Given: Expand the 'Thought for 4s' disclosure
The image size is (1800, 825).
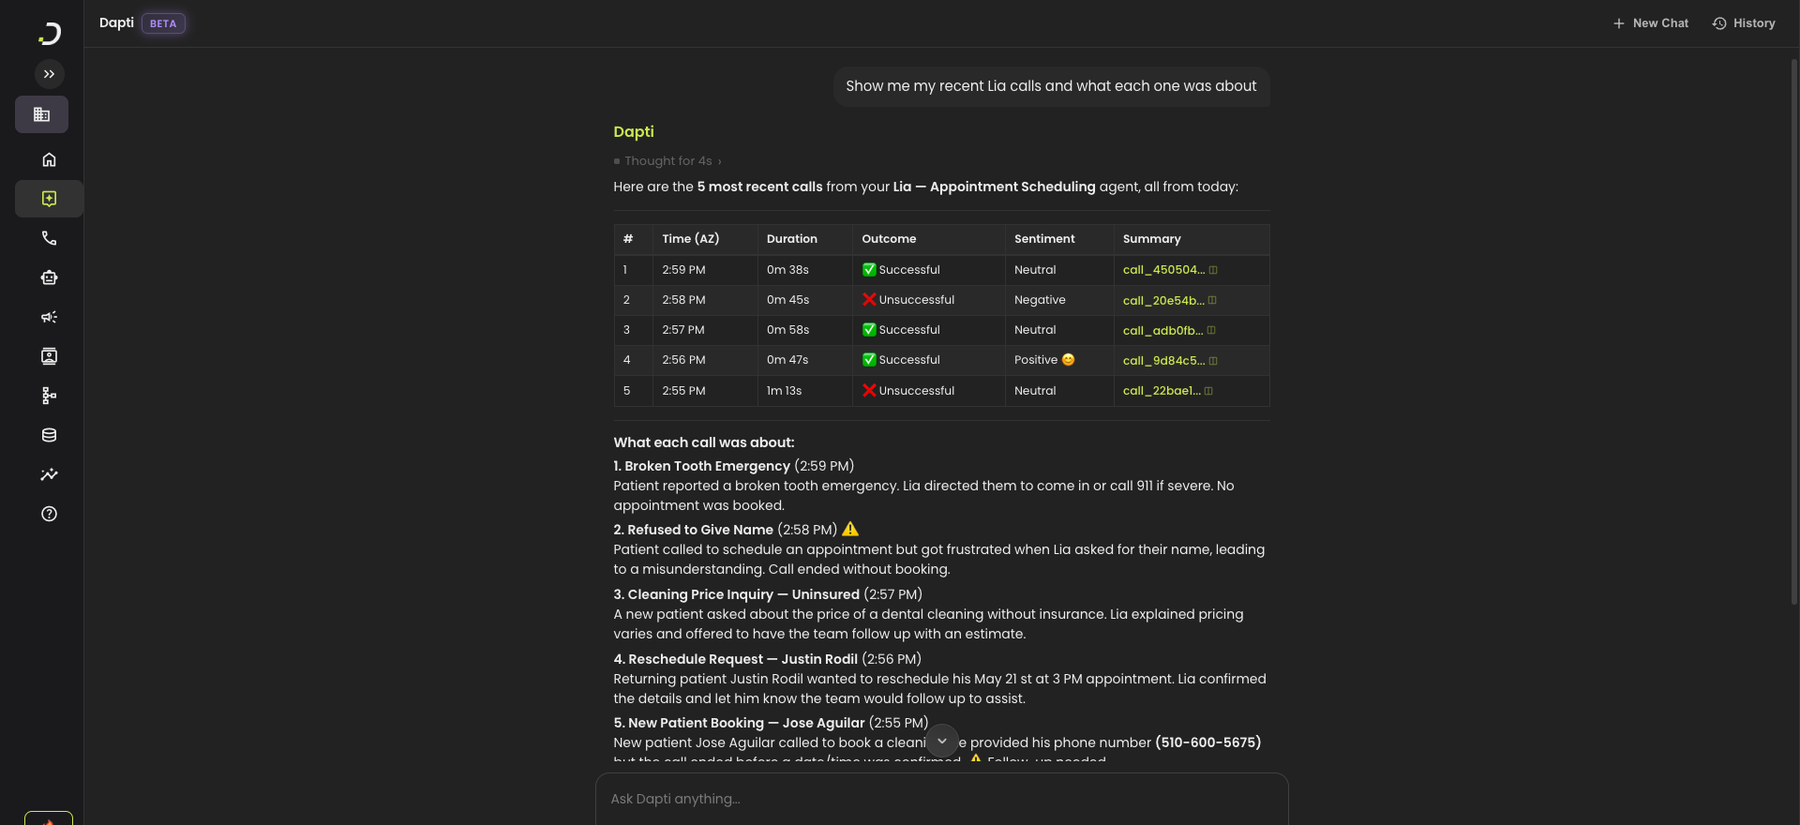Looking at the screenshot, I should (x=668, y=161).
